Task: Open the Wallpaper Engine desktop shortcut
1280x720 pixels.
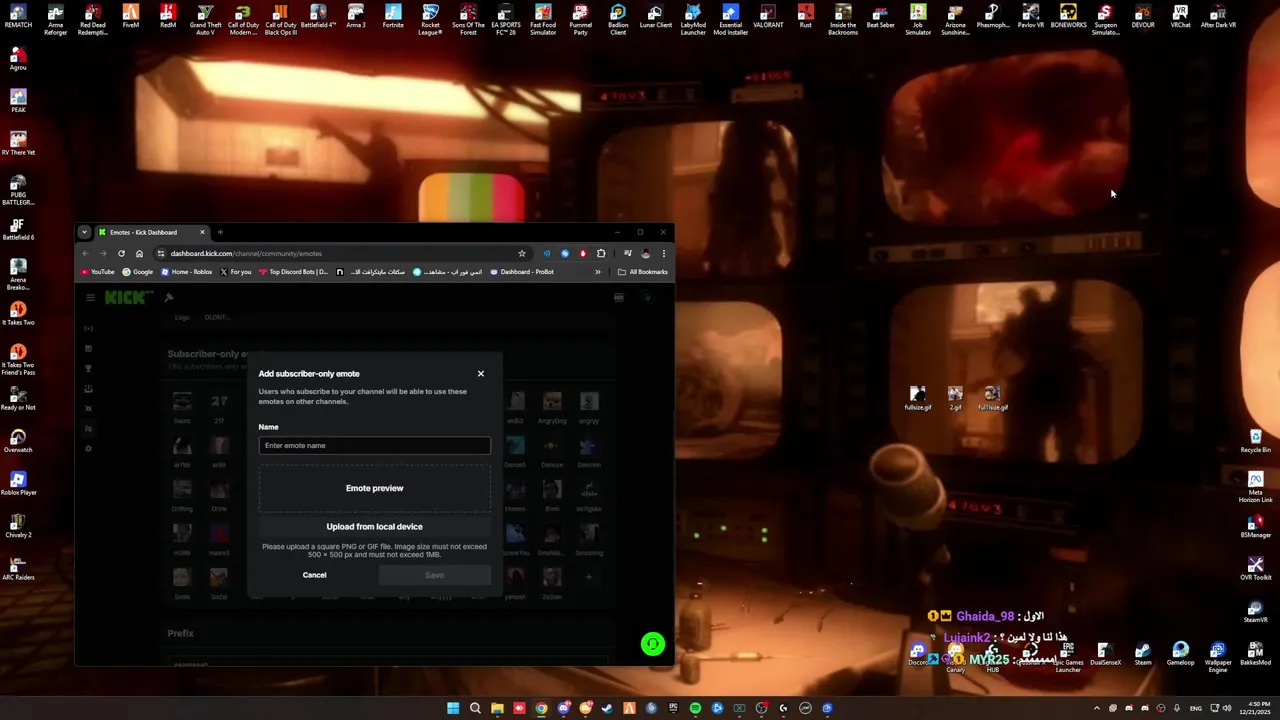Action: click(1218, 657)
